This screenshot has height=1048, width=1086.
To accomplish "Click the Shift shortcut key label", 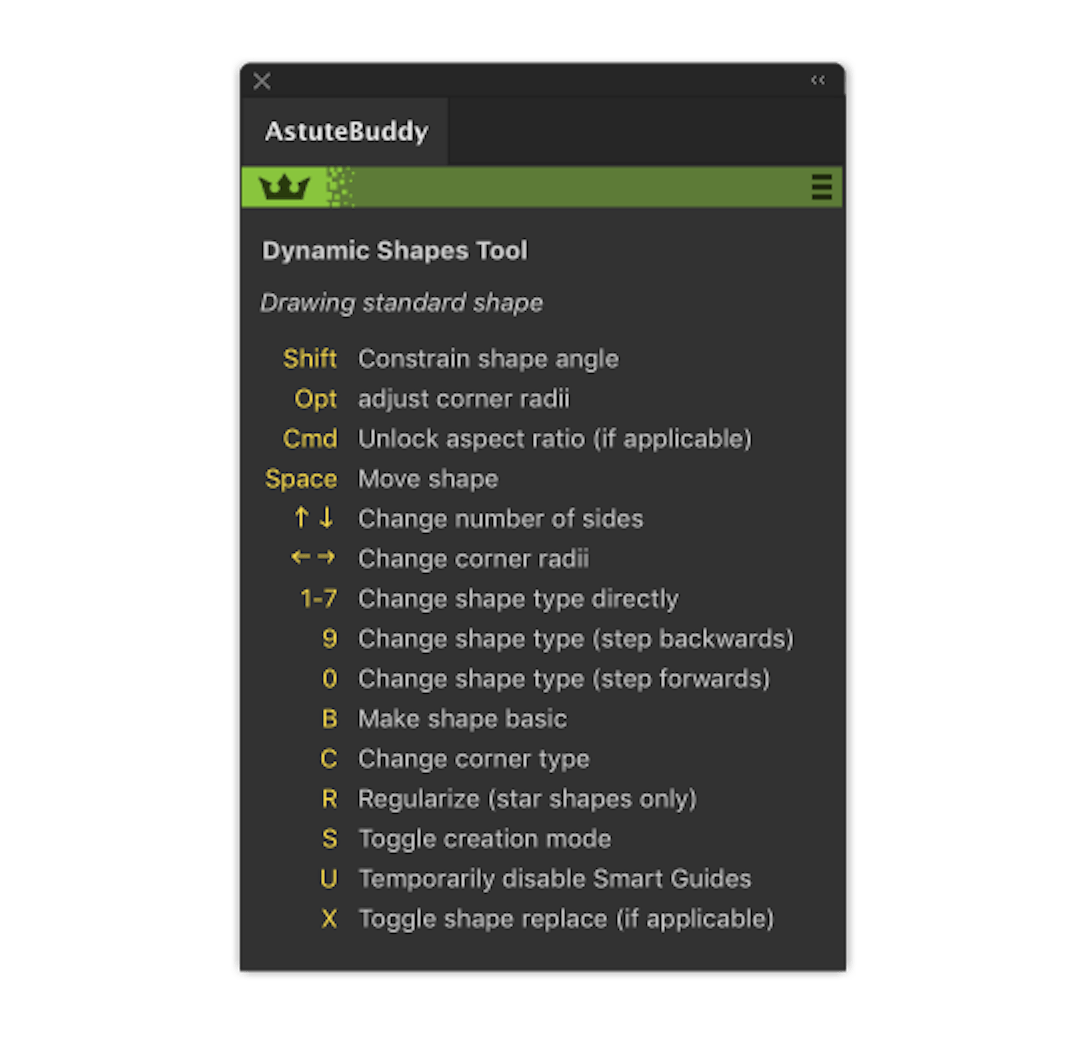I will click(x=310, y=358).
